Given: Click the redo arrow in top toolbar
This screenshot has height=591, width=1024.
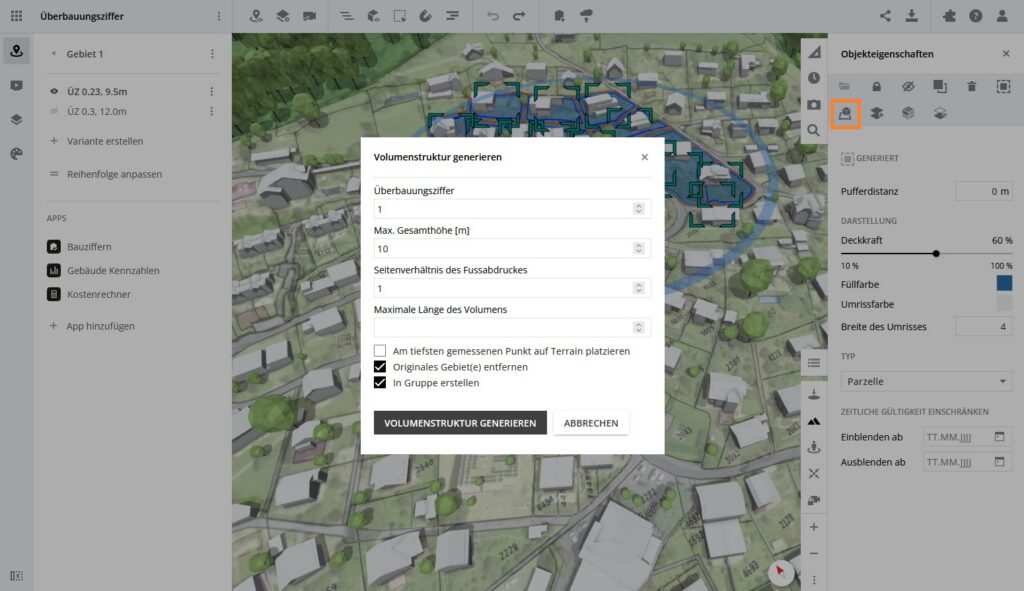Looking at the screenshot, I should click(x=518, y=16).
